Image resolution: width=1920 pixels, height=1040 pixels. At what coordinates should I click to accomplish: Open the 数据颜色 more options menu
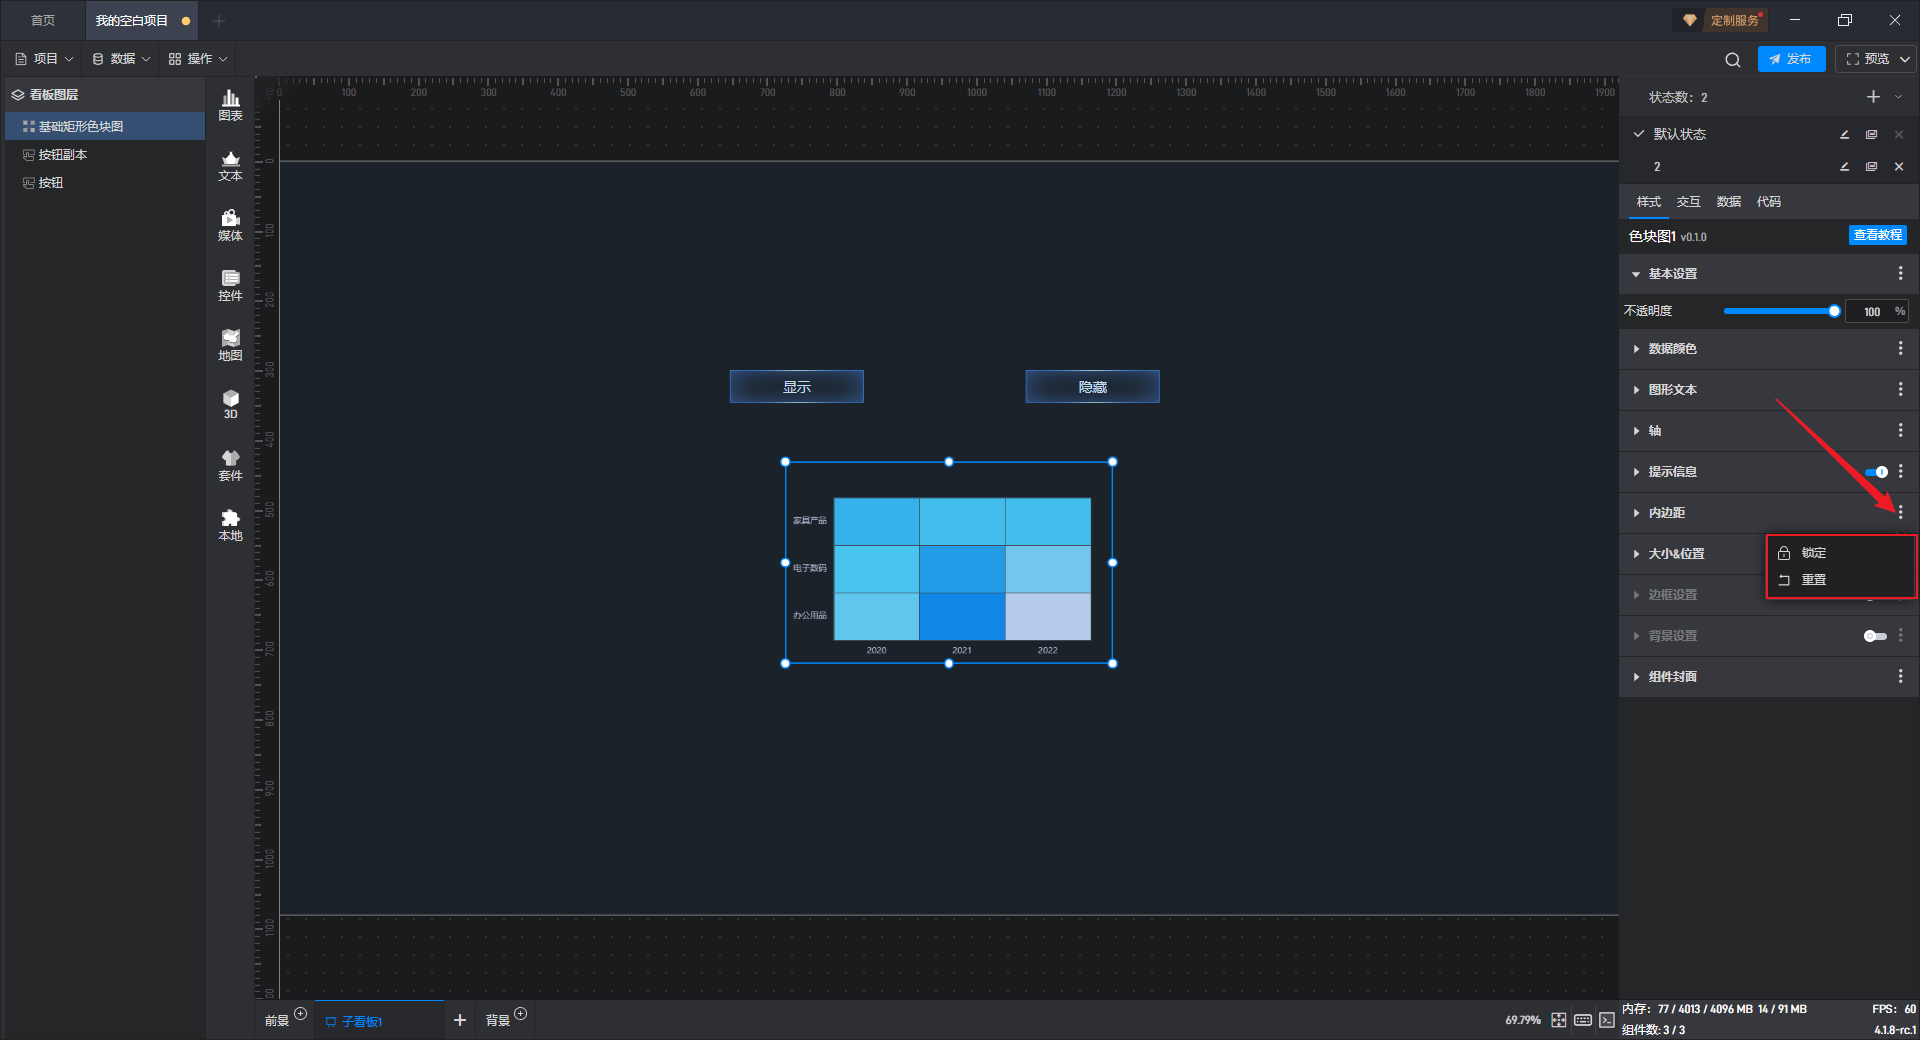click(x=1900, y=348)
